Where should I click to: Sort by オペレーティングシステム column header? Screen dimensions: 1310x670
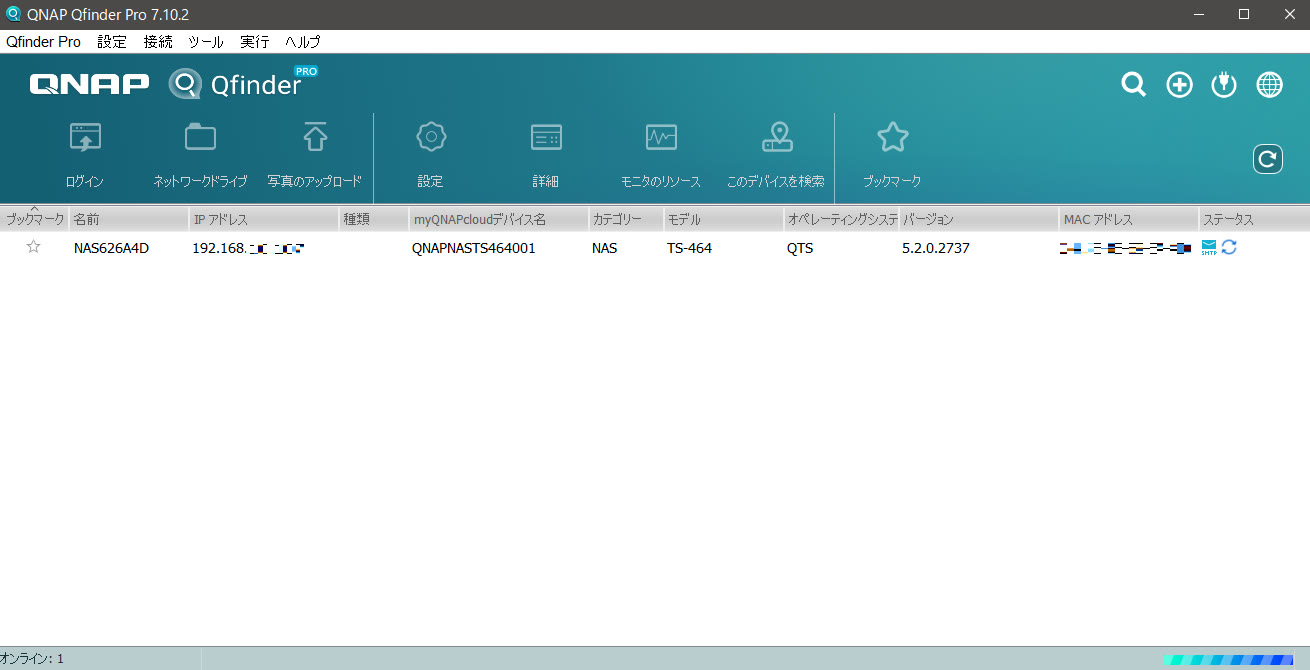click(841, 219)
